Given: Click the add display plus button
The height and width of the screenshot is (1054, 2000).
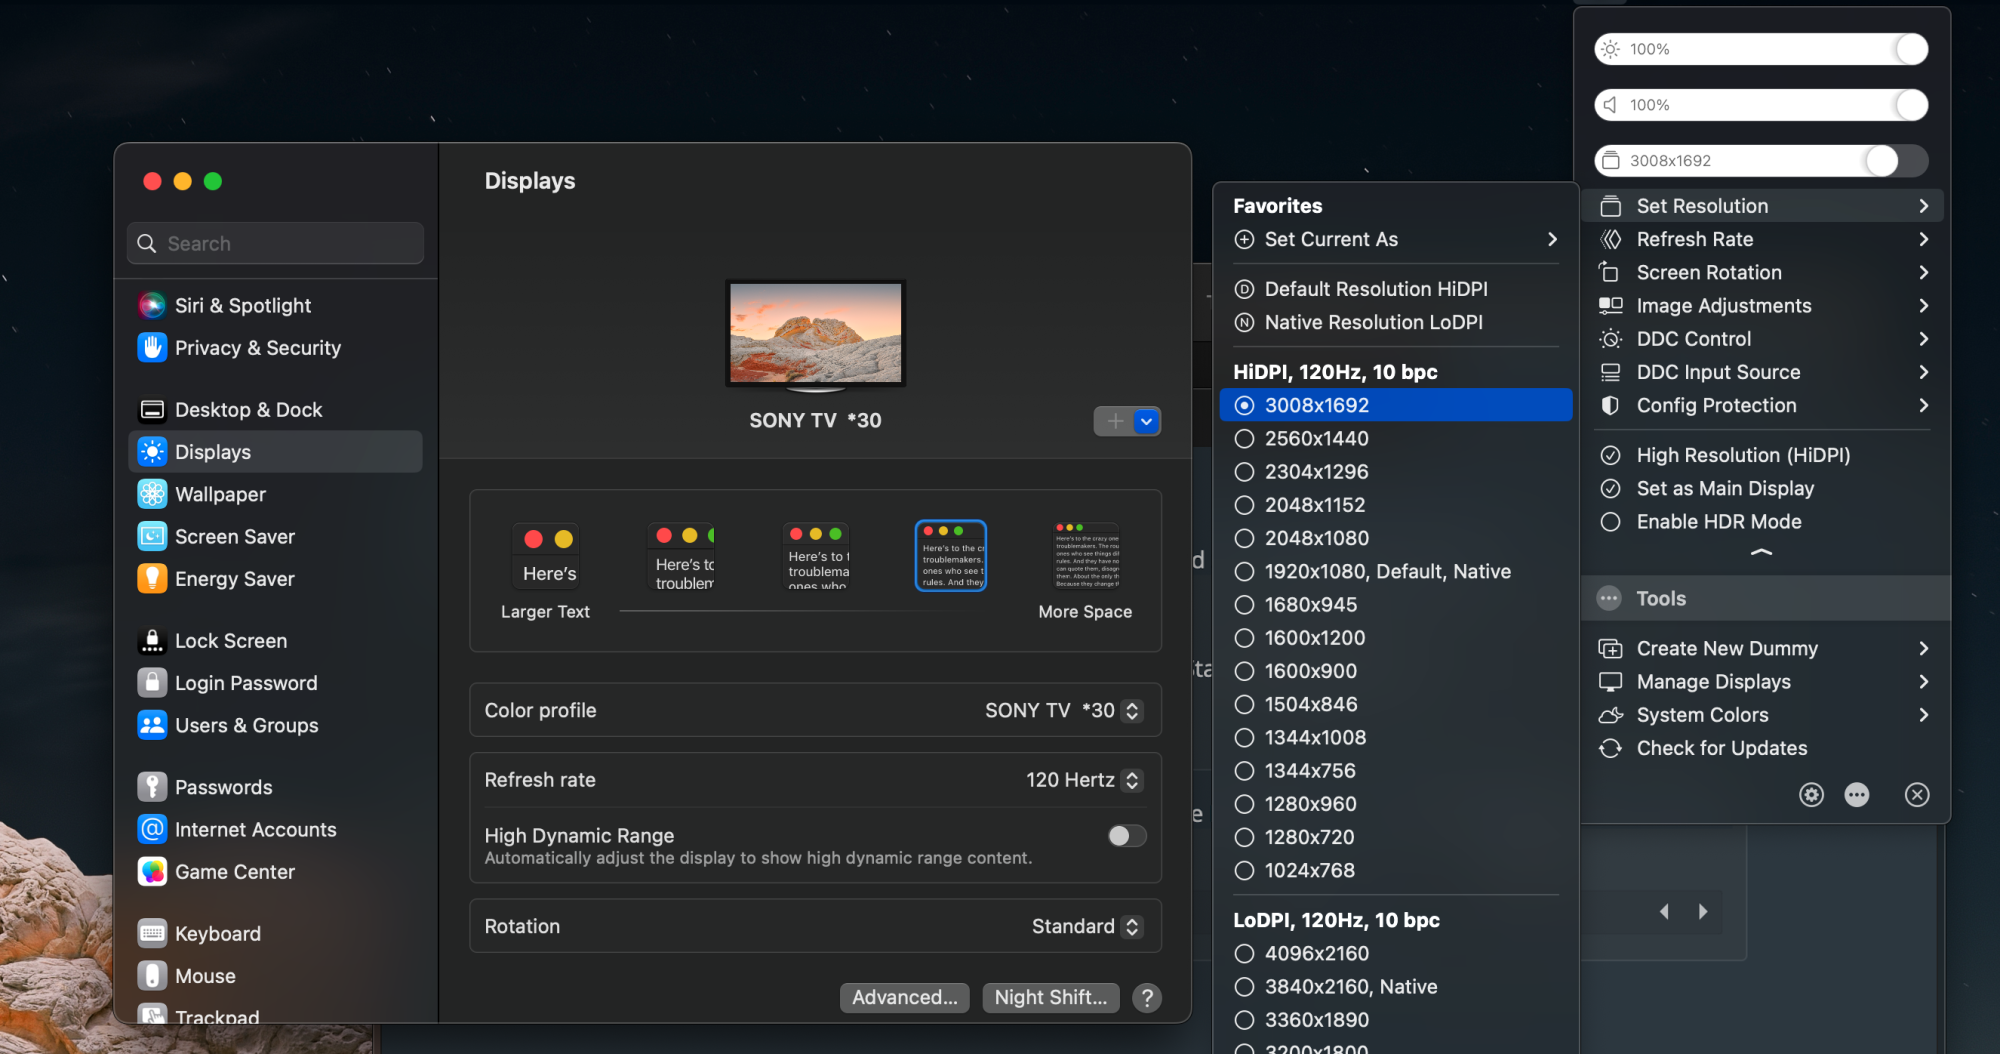Looking at the screenshot, I should (1115, 421).
